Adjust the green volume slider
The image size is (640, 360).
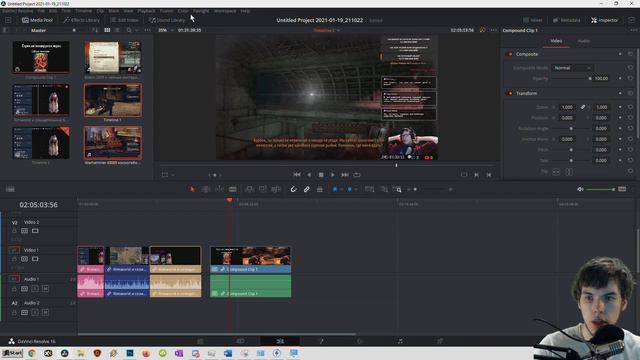coord(600,189)
